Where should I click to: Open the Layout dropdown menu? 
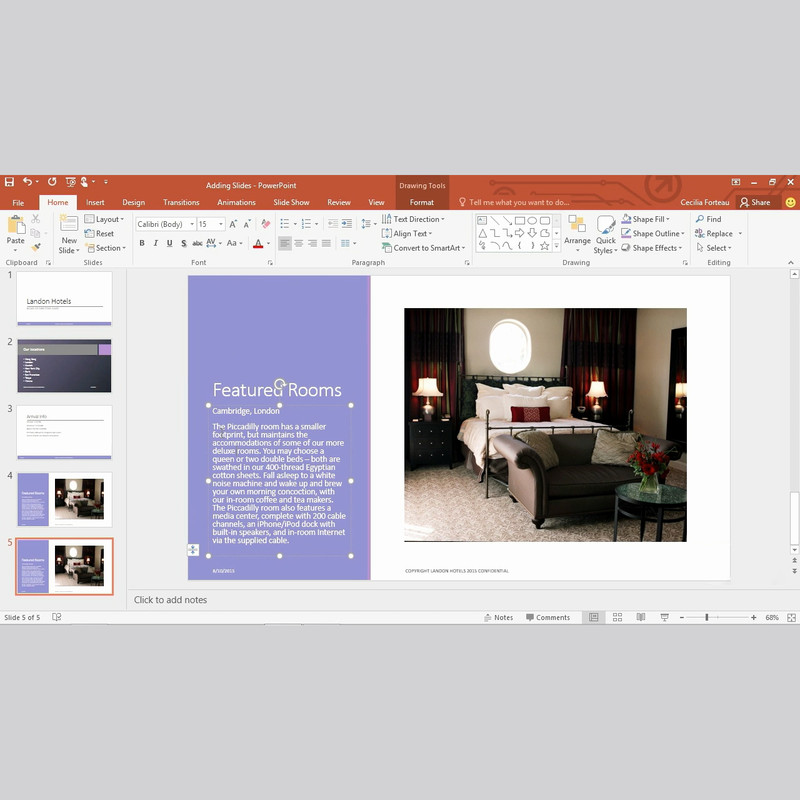pyautogui.click(x=104, y=219)
